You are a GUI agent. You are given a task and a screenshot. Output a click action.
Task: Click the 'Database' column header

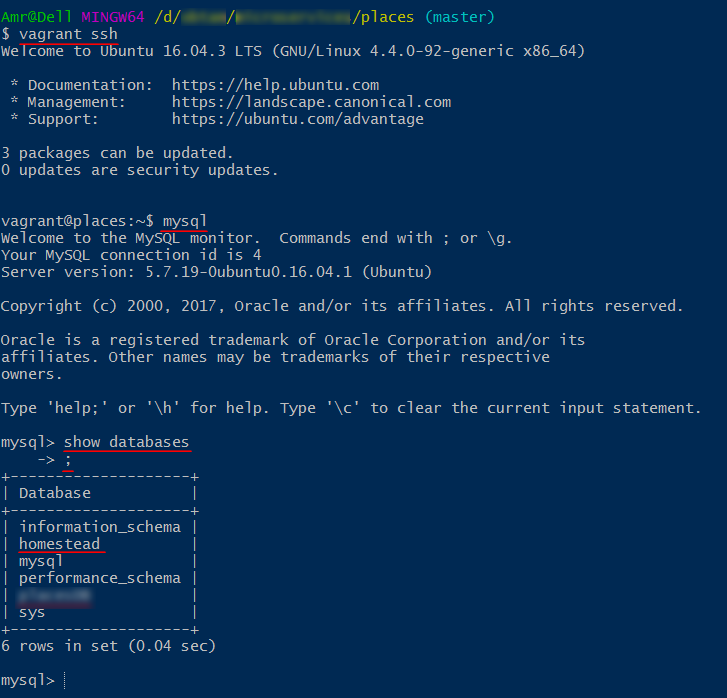pos(55,493)
